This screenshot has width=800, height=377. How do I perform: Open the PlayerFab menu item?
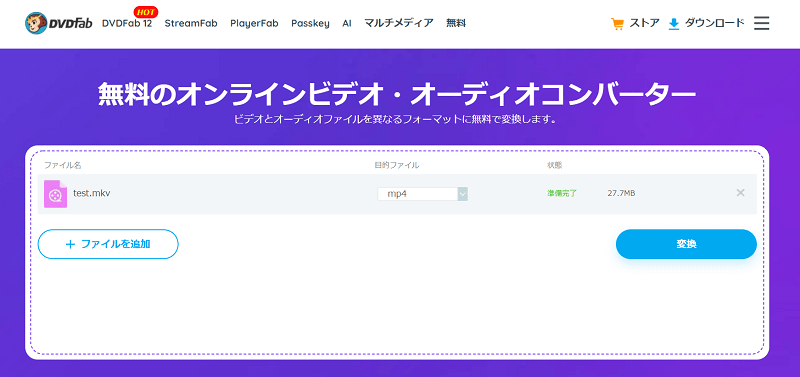[x=254, y=23]
